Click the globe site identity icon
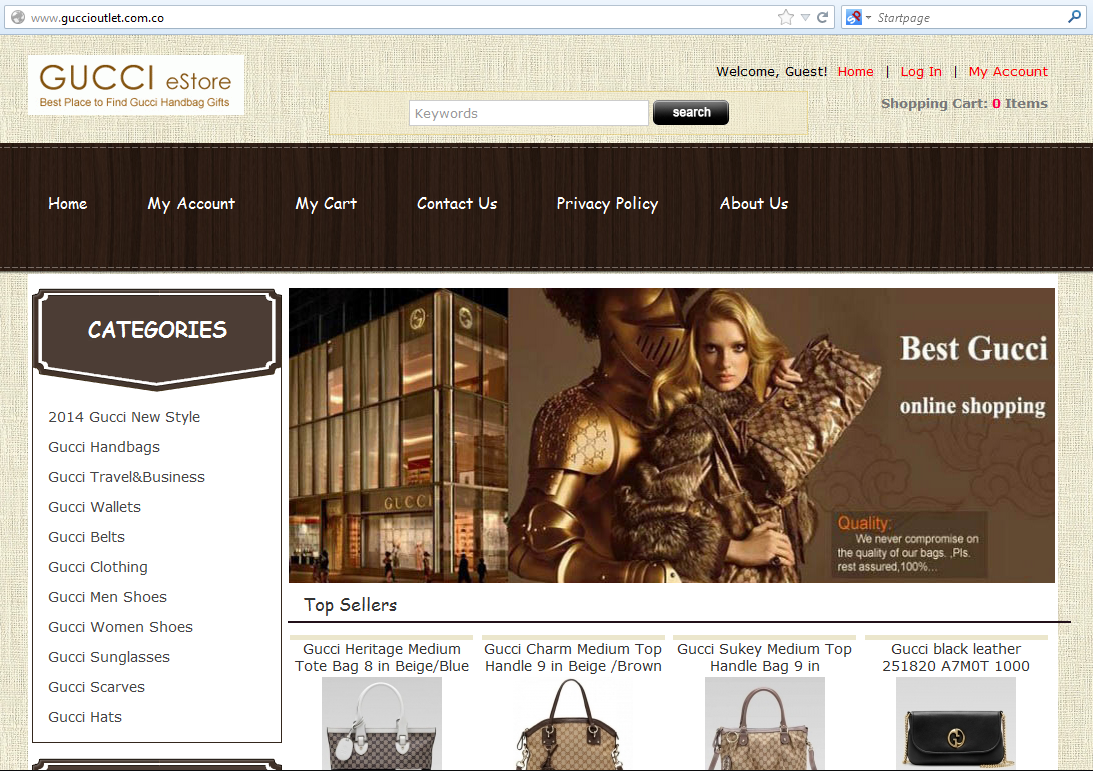The image size is (1093, 771). (17, 17)
